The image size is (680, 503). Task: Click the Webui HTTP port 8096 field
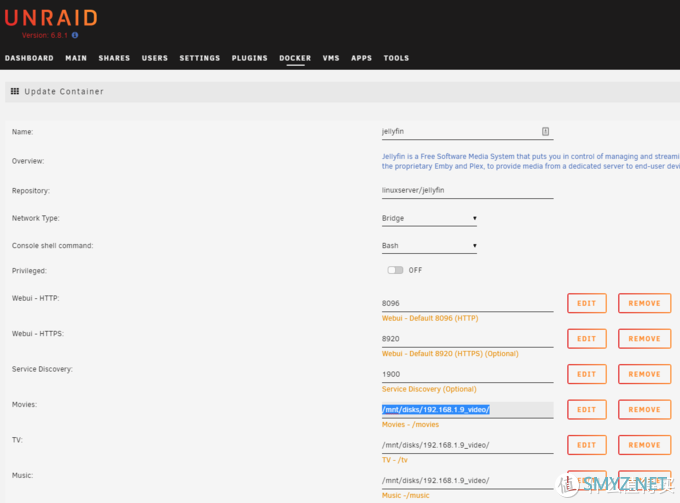click(x=468, y=304)
